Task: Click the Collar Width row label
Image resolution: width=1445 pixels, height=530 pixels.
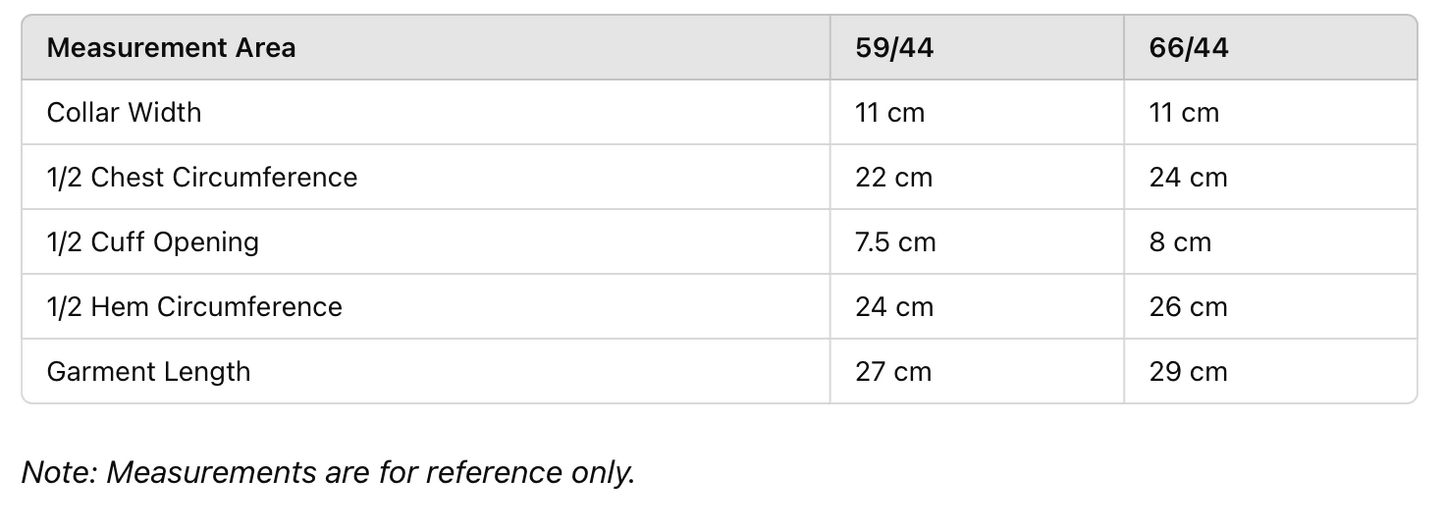Action: [x=124, y=112]
